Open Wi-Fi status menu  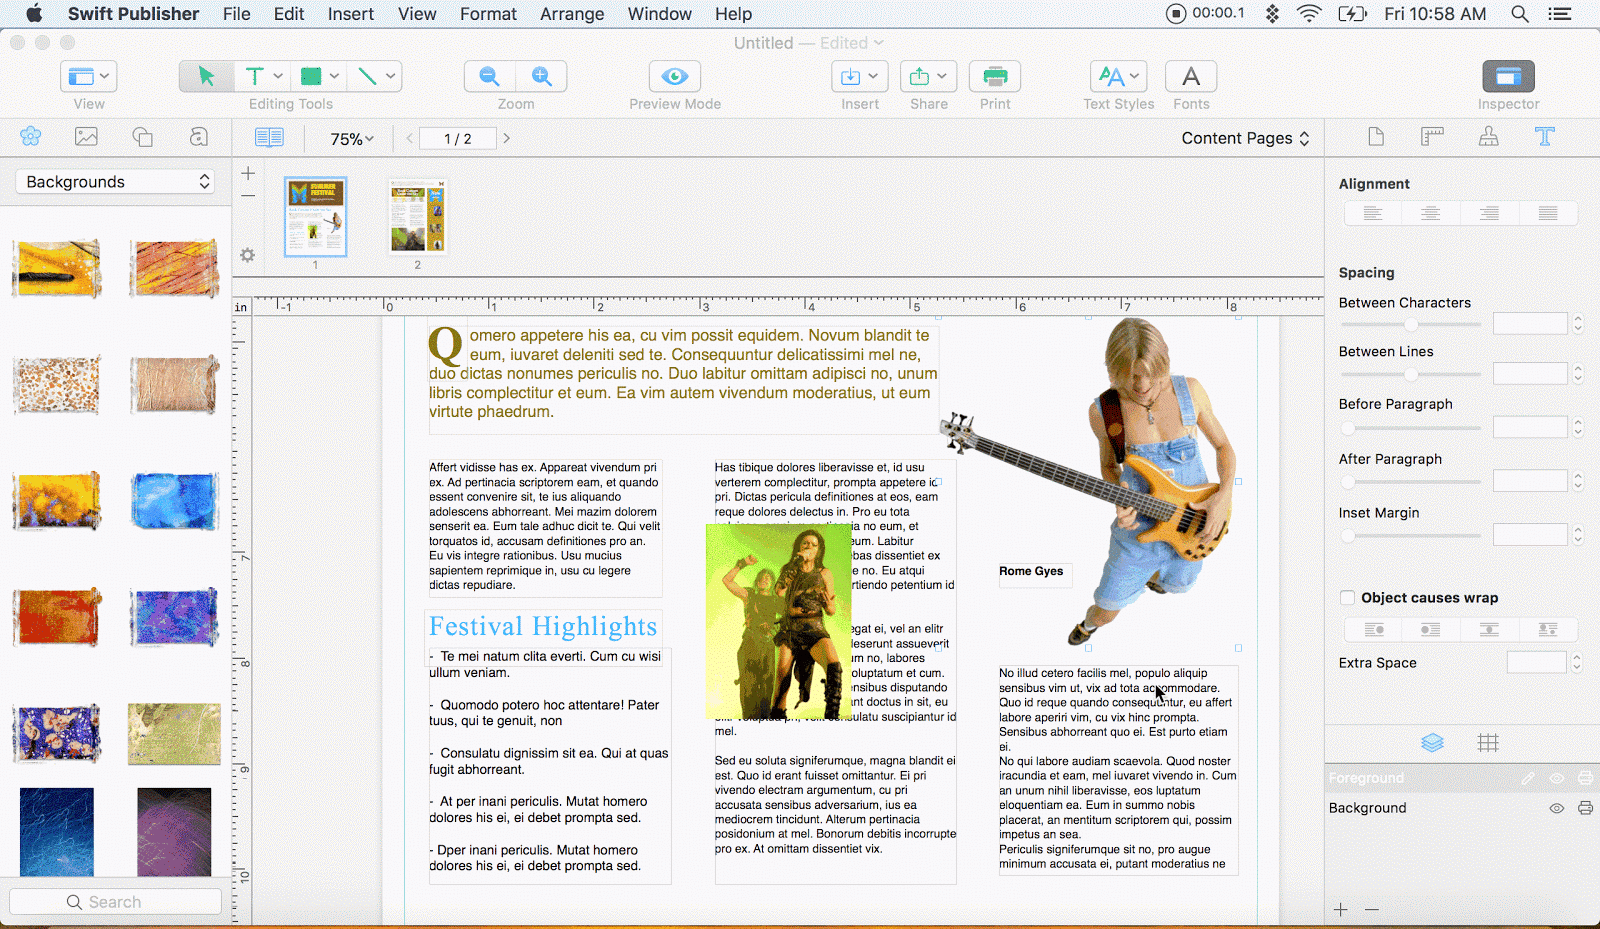(1308, 14)
